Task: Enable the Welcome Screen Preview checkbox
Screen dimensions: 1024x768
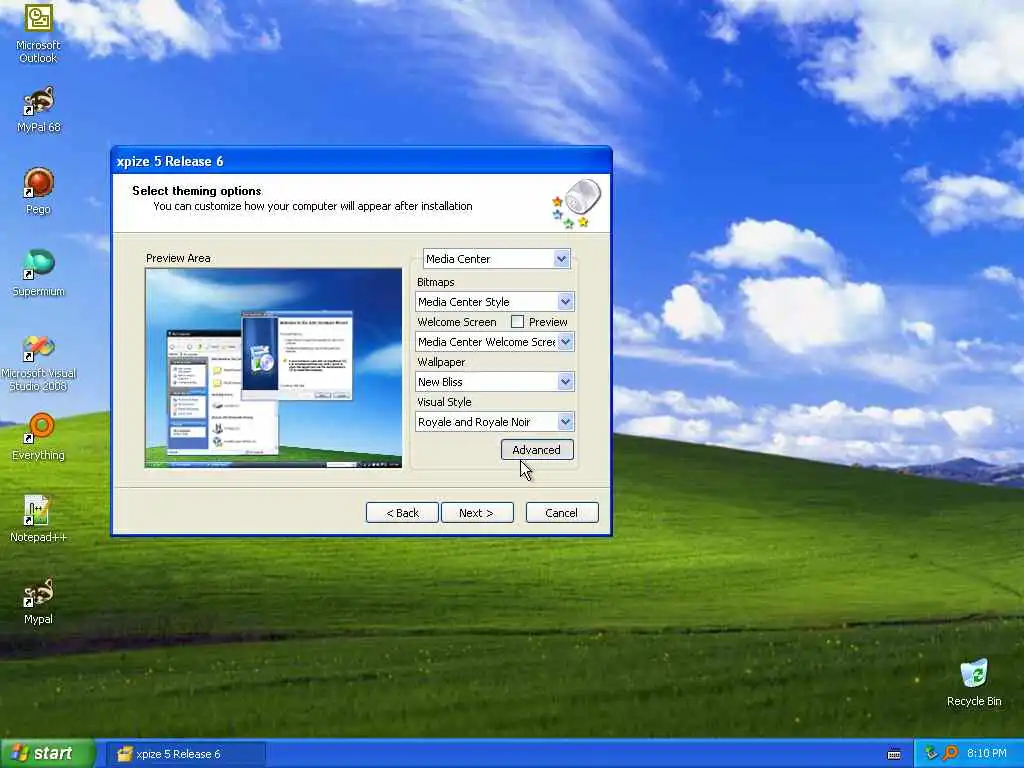Action: 517,321
